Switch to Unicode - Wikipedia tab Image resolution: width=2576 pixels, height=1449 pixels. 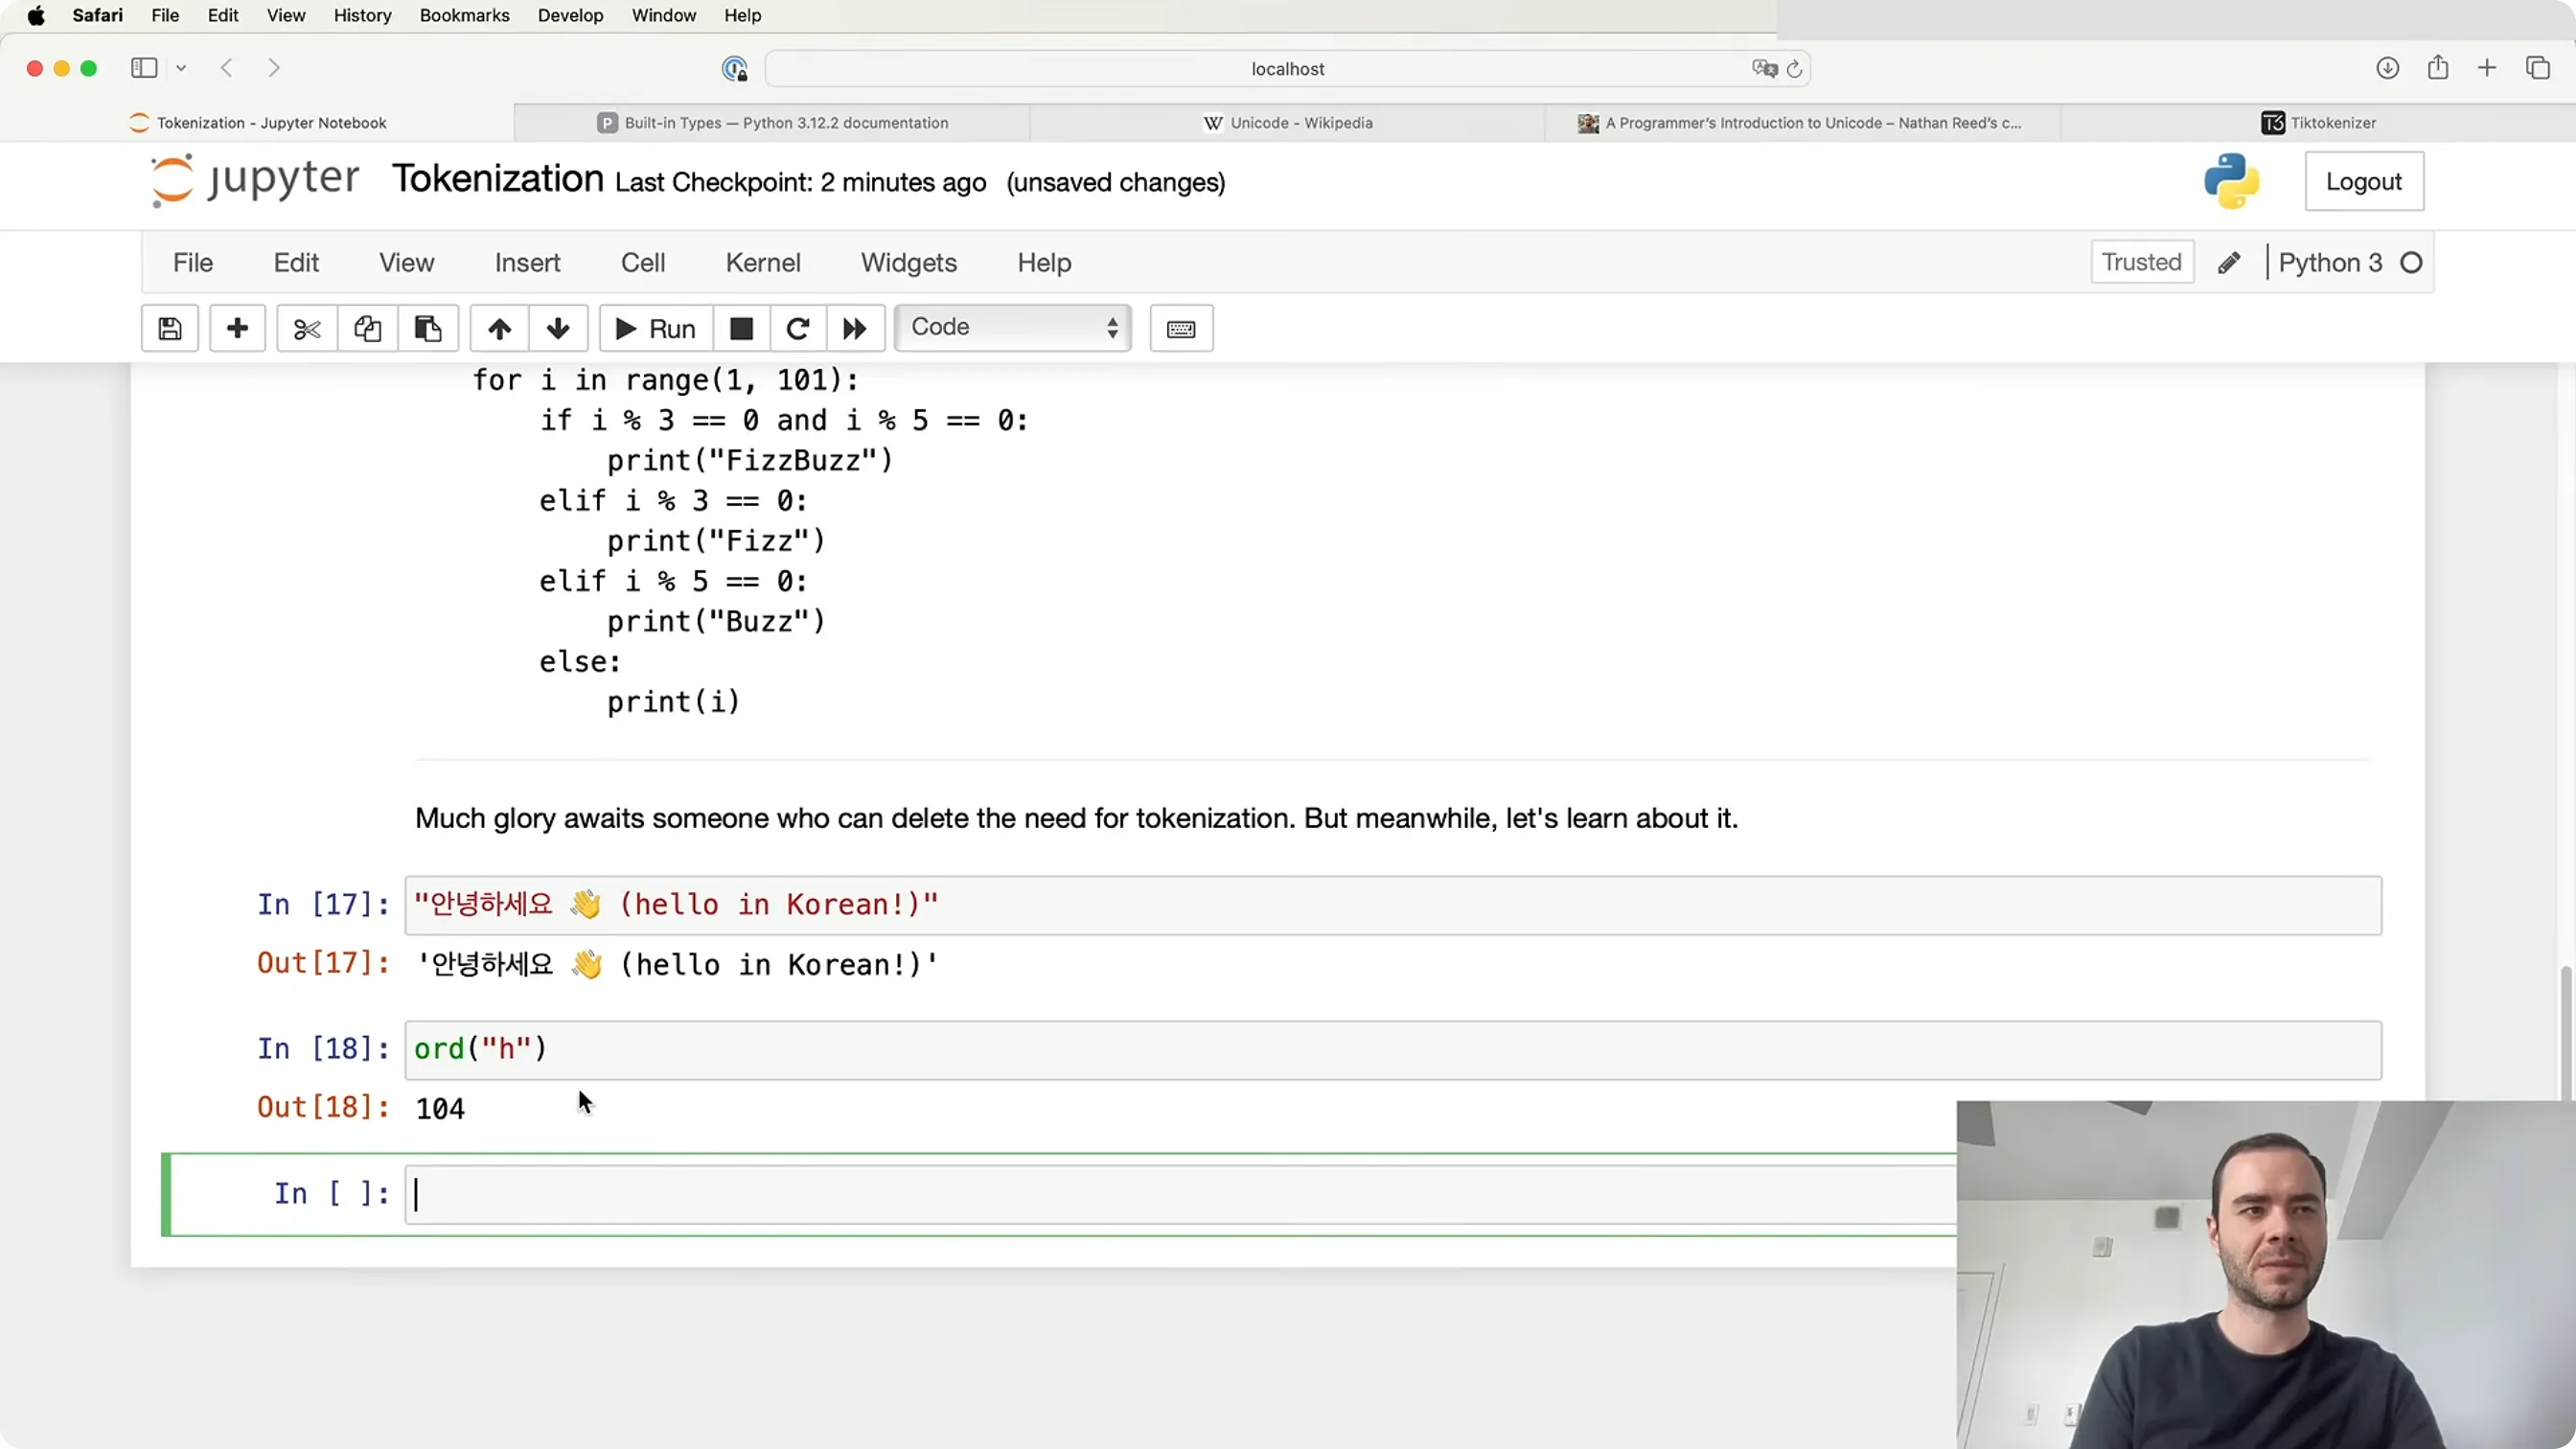1288,123
